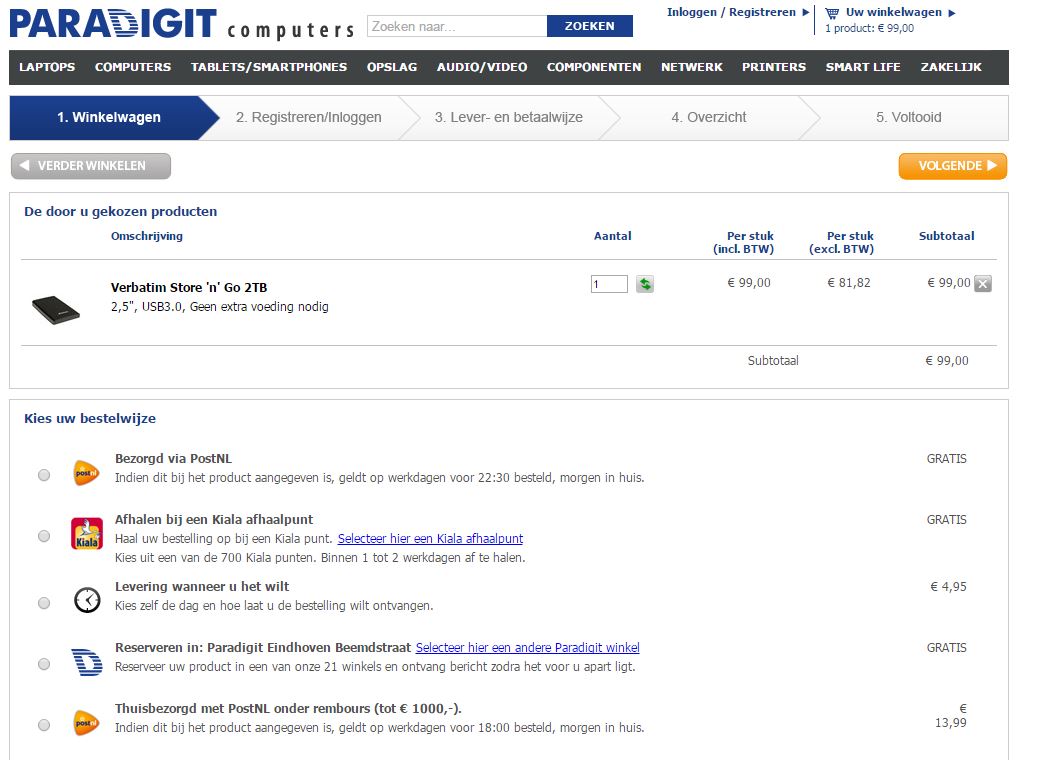Click the '1 product: € 99,00' cart summary

pos(870,28)
